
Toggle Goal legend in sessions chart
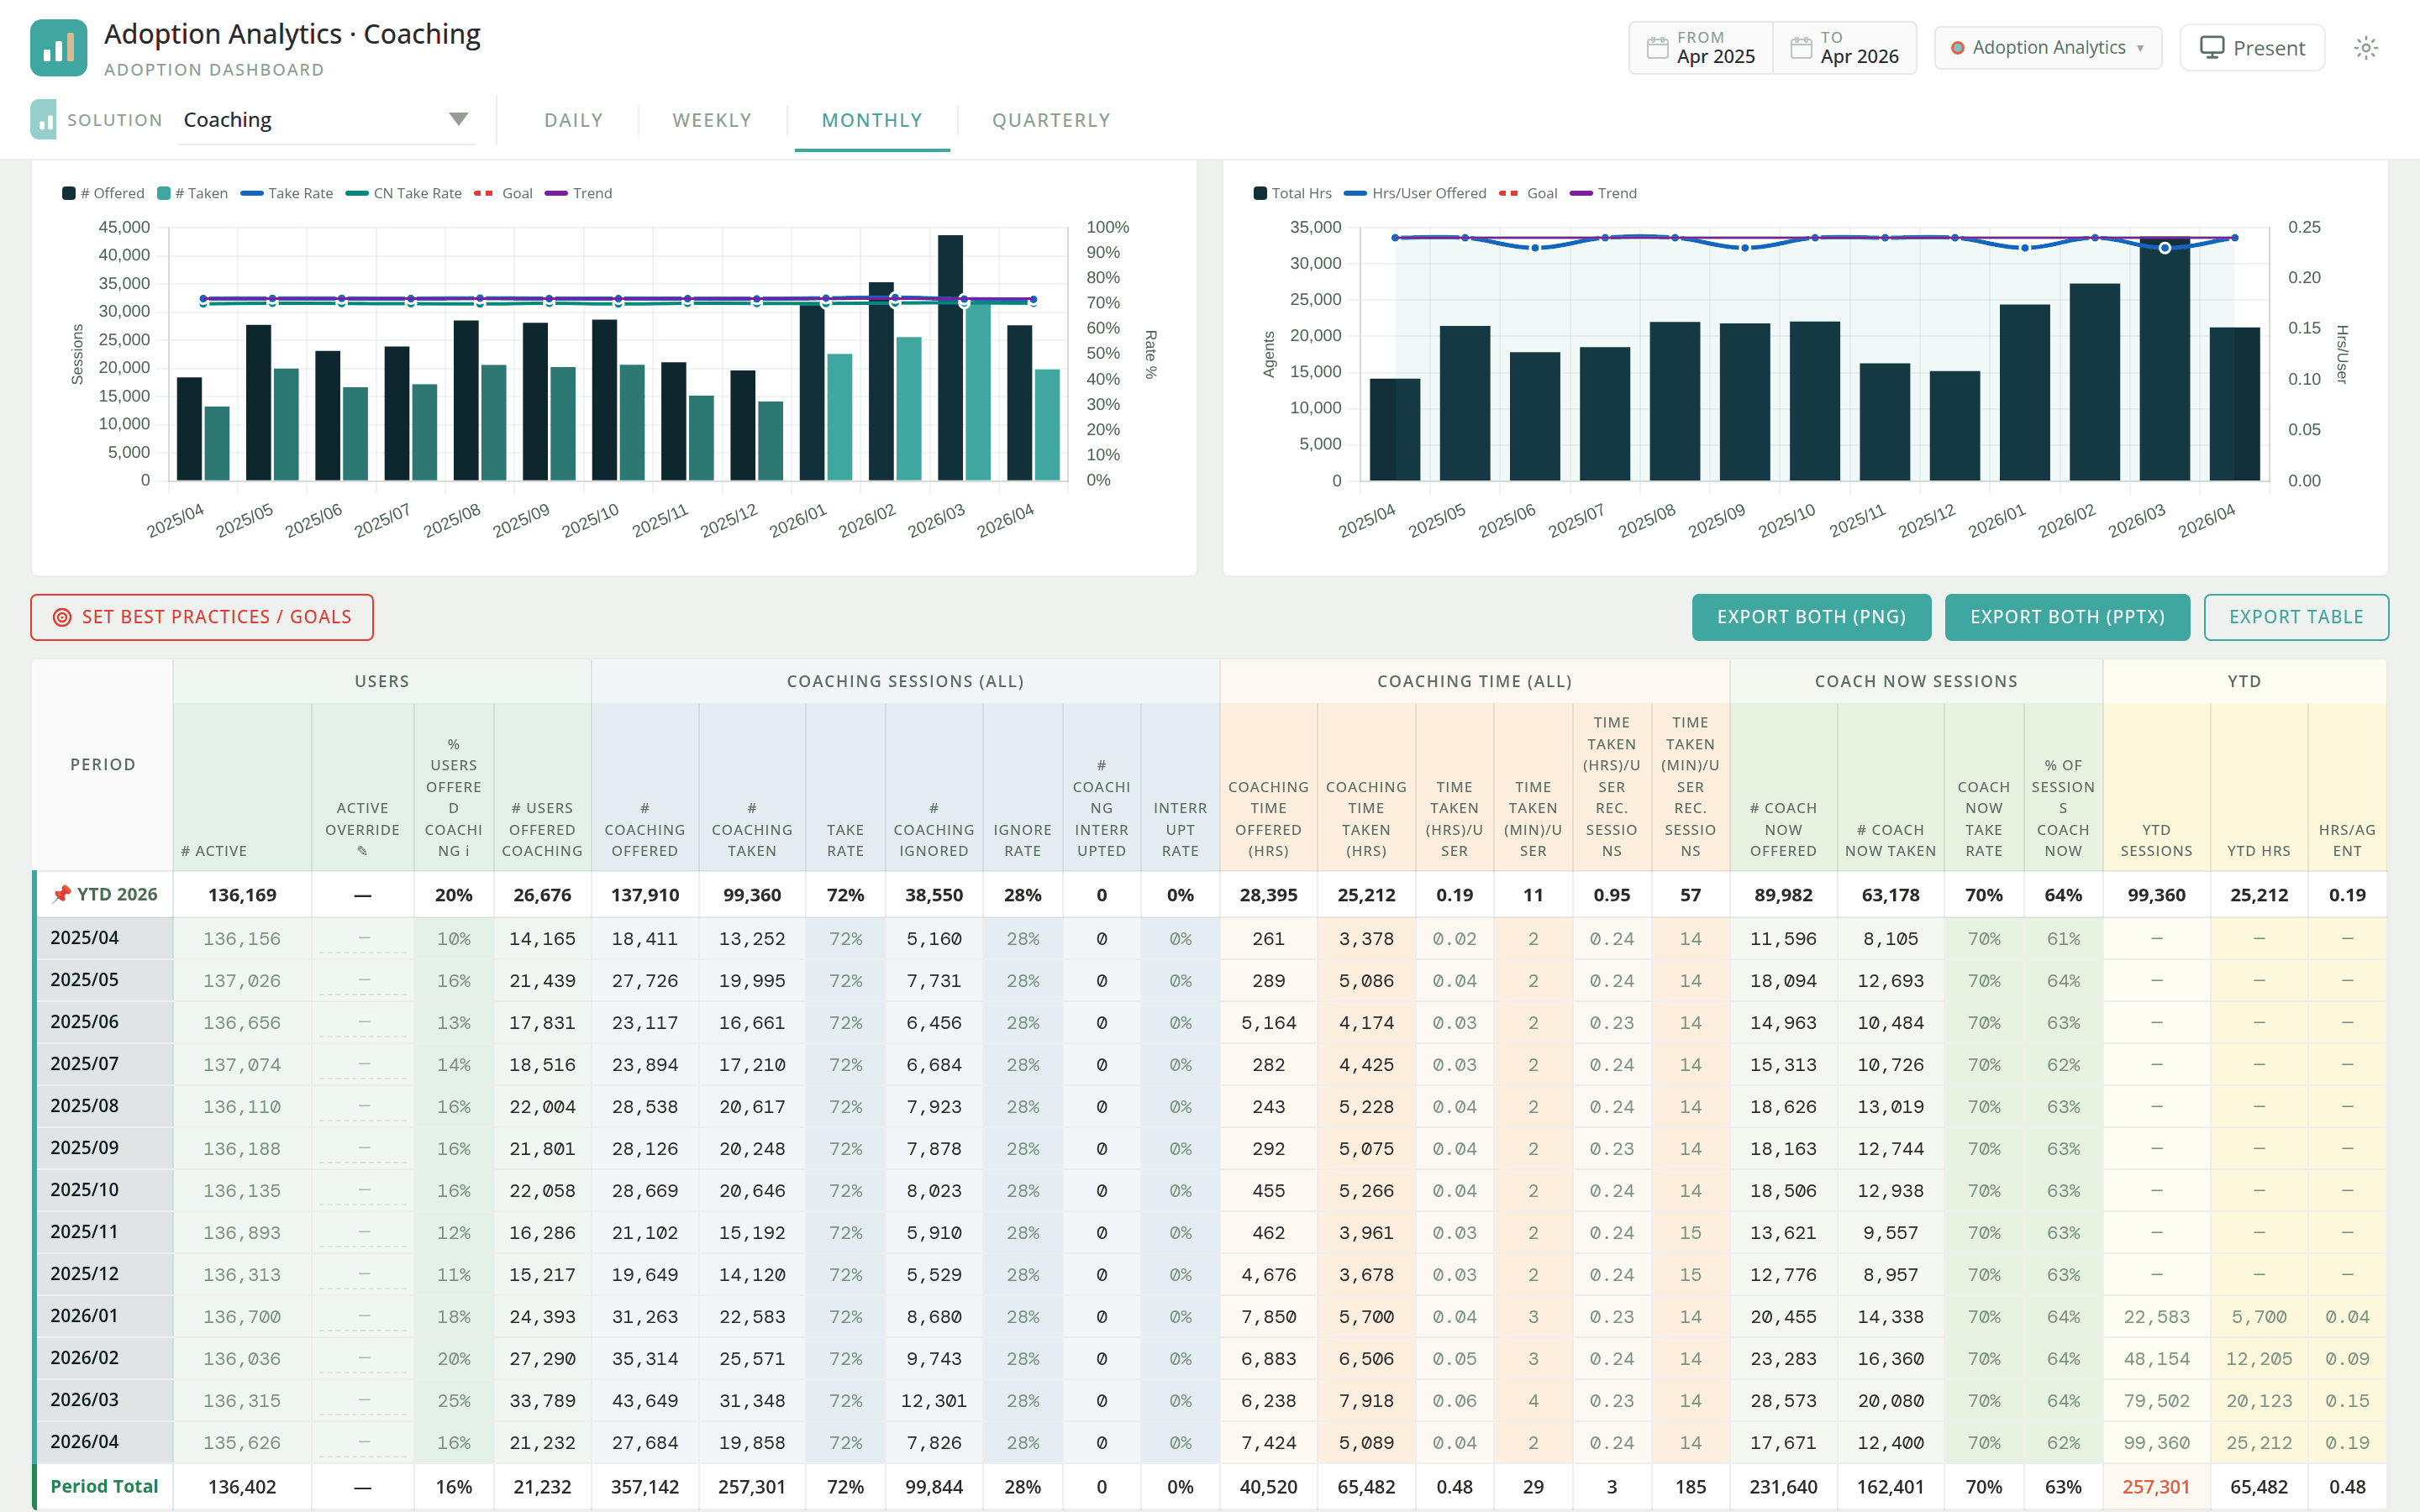point(503,193)
